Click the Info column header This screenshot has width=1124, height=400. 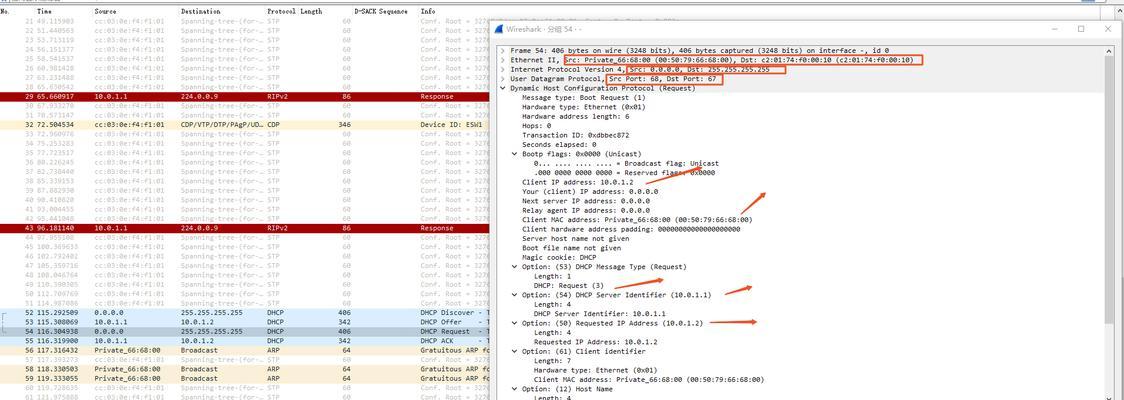[427, 11]
